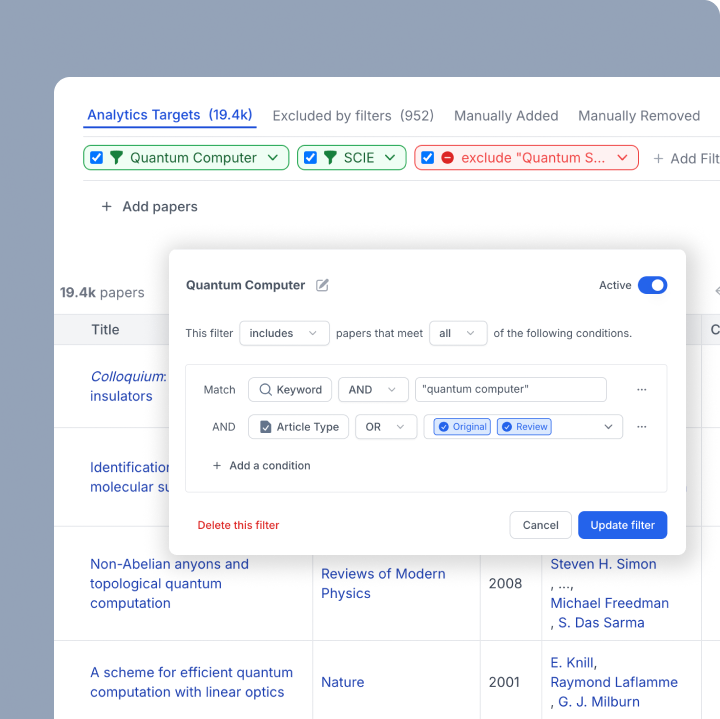Click the green funnel icon in Quantum Computer chip
720x719 pixels.
click(x=117, y=157)
